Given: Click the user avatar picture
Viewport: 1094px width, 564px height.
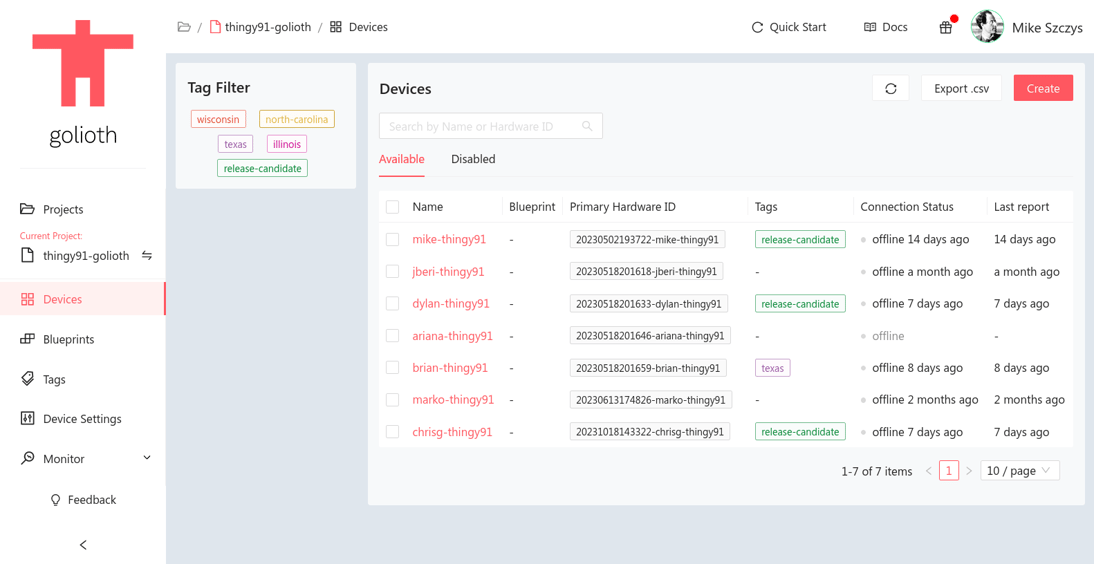Looking at the screenshot, I should pos(986,27).
